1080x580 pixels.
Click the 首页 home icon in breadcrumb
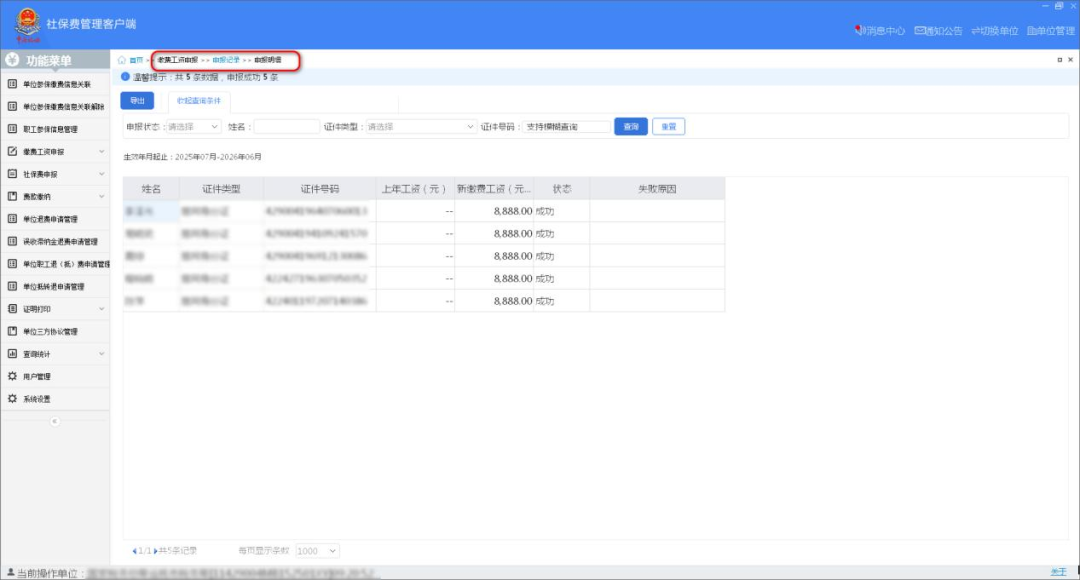[x=122, y=61]
